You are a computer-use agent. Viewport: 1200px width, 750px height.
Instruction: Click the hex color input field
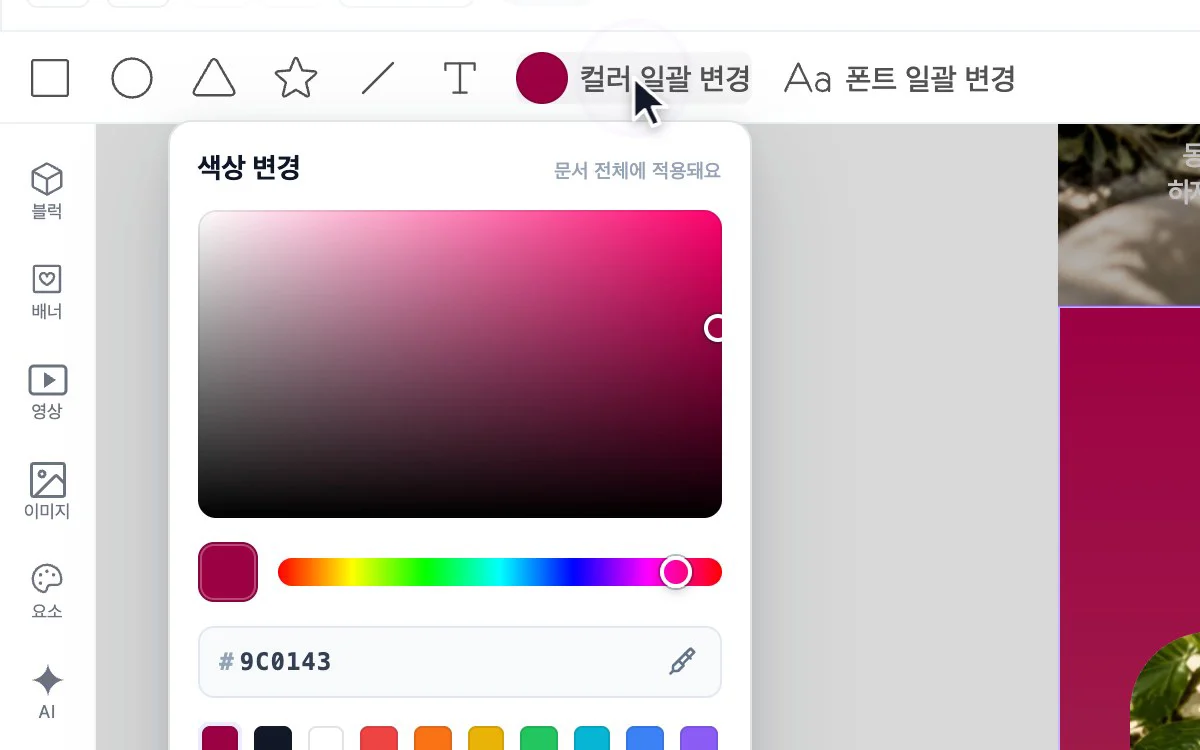tap(460, 662)
